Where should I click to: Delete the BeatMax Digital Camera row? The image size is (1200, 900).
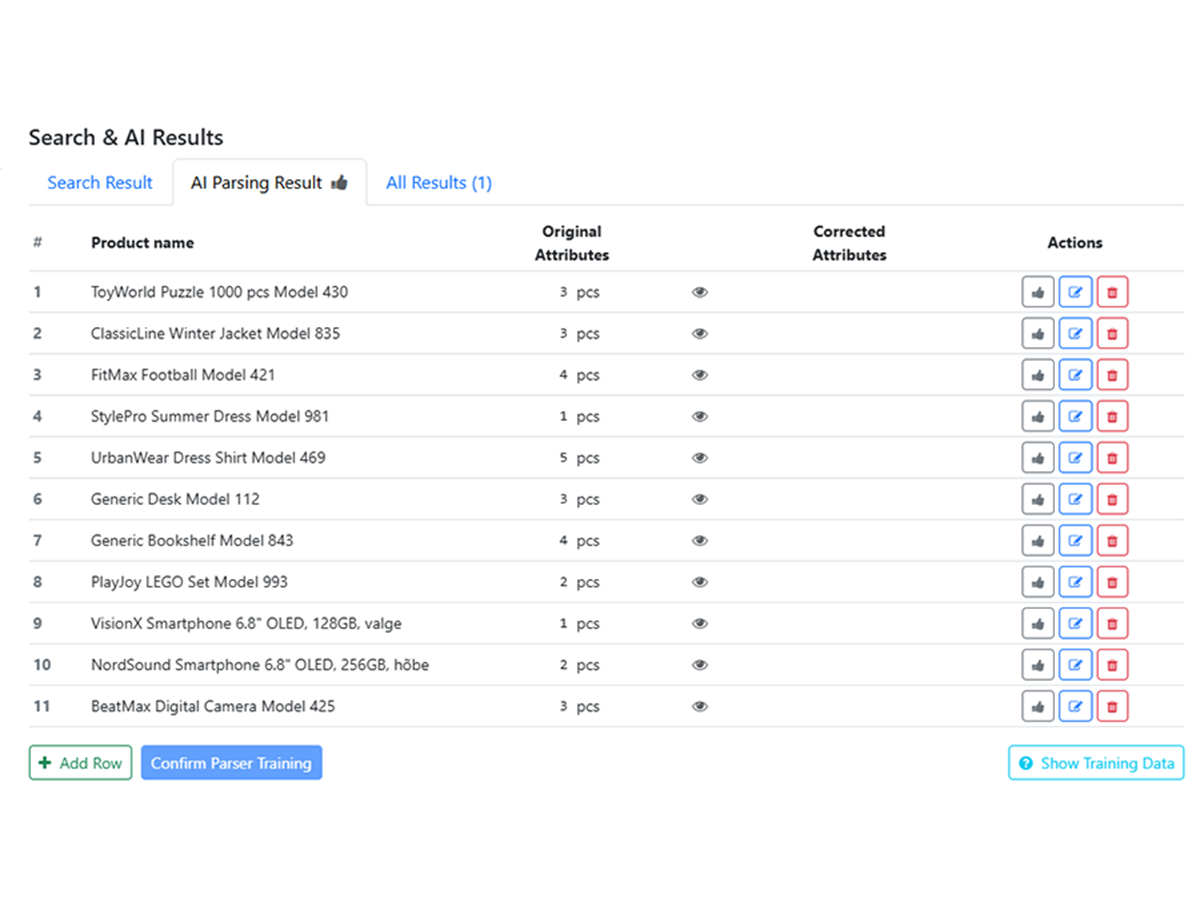(1112, 706)
